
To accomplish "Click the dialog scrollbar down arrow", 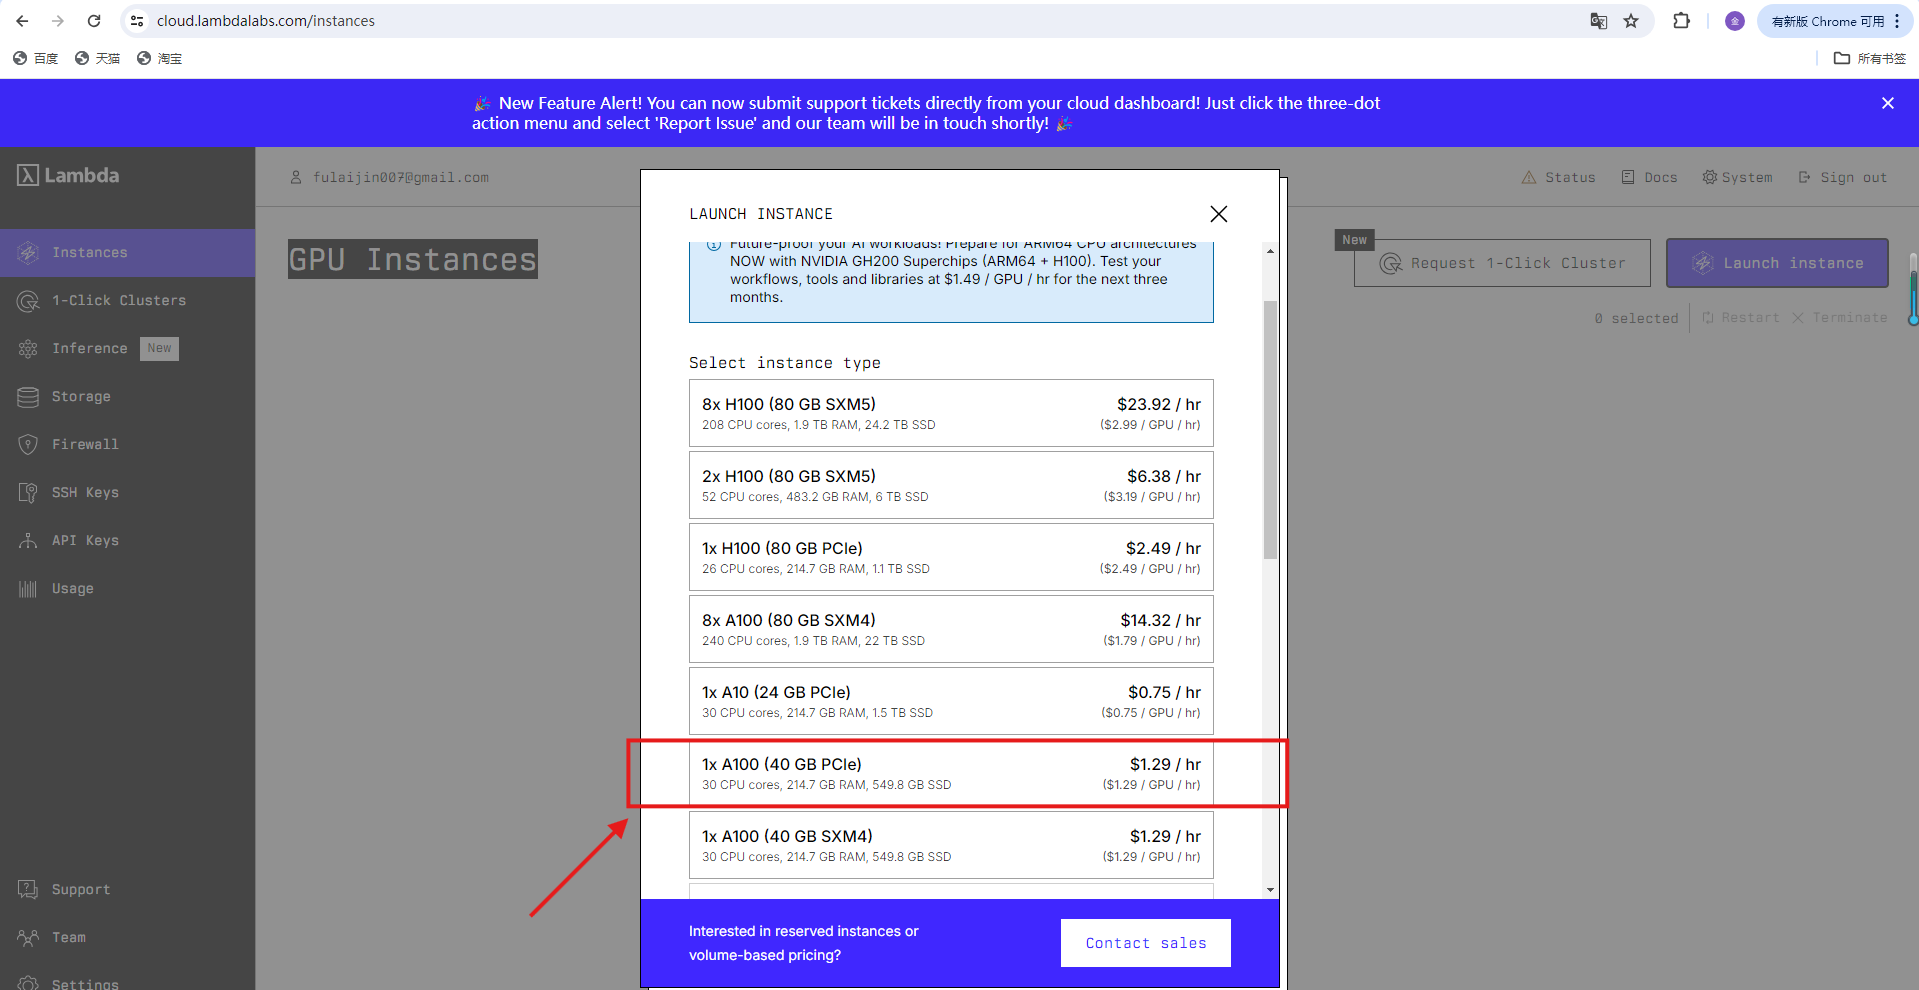I will pos(1270,890).
